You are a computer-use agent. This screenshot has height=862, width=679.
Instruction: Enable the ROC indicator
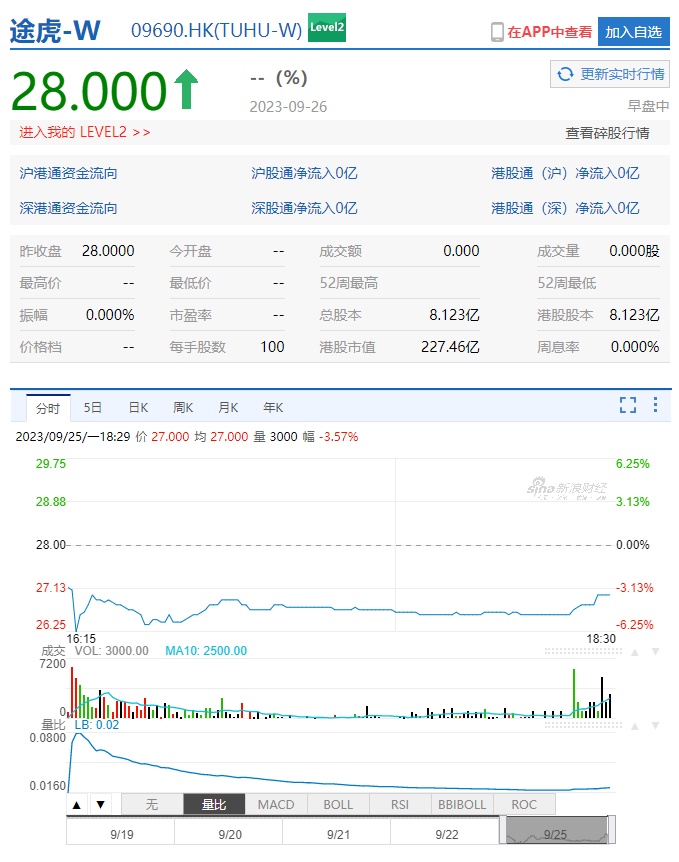[x=524, y=804]
